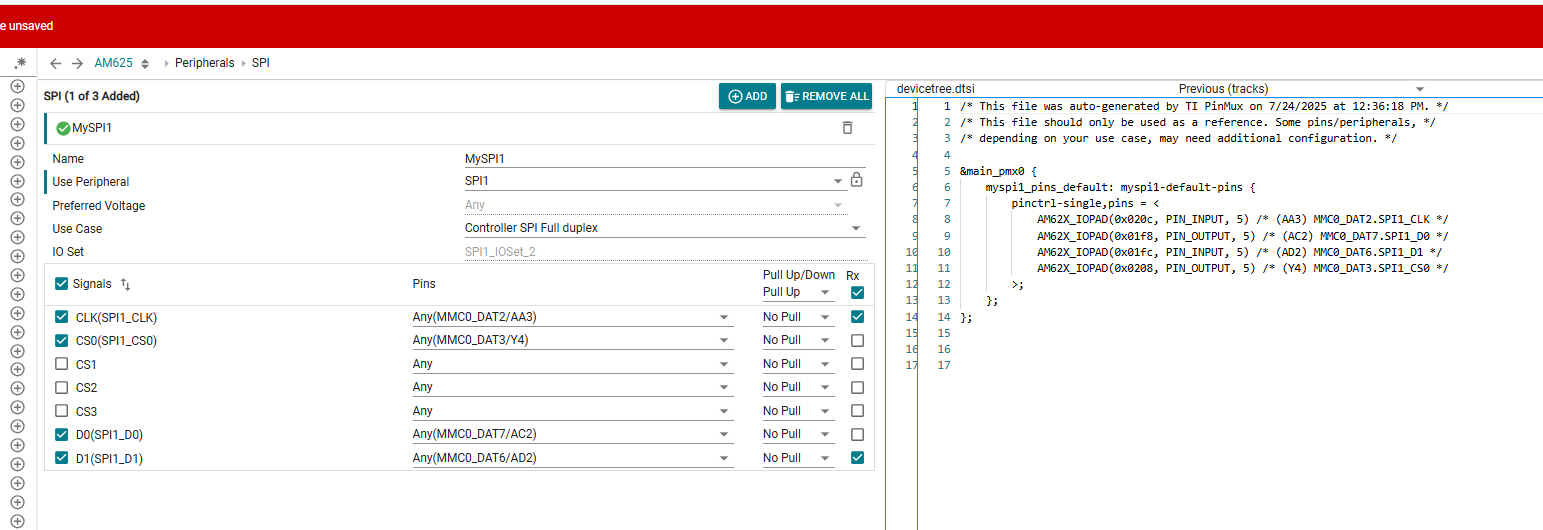Open the Use Case dropdown
The width and height of the screenshot is (1543, 530).
tap(665, 228)
